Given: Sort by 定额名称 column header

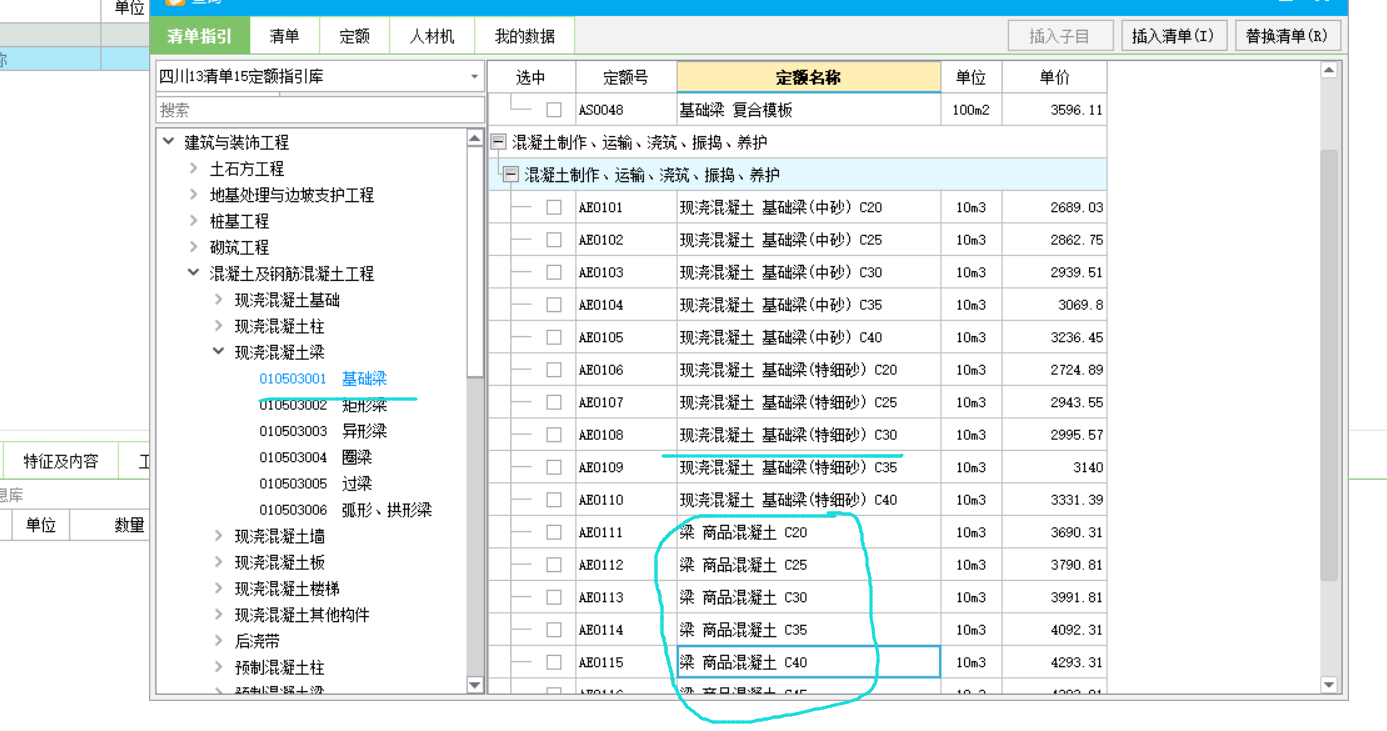Looking at the screenshot, I should pos(808,77).
